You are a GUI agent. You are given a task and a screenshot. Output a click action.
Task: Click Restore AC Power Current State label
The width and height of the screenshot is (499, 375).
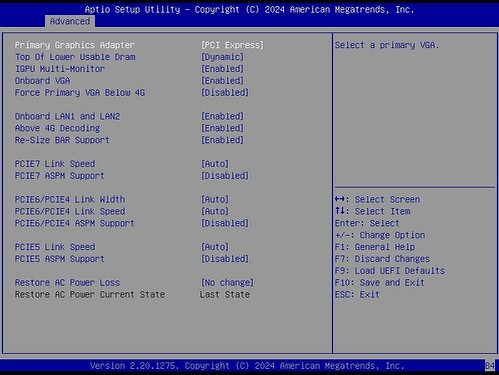(90, 295)
